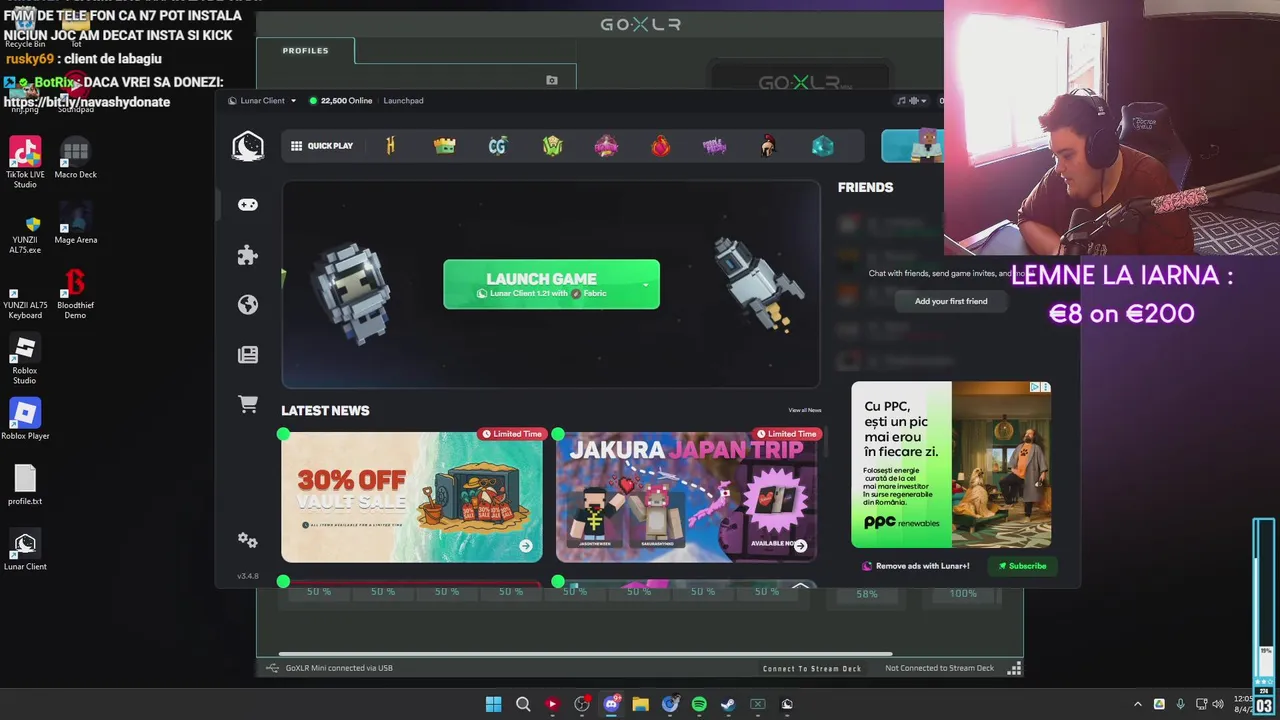
Task: Open the music player dropdown in title bar
Action: coord(911,101)
